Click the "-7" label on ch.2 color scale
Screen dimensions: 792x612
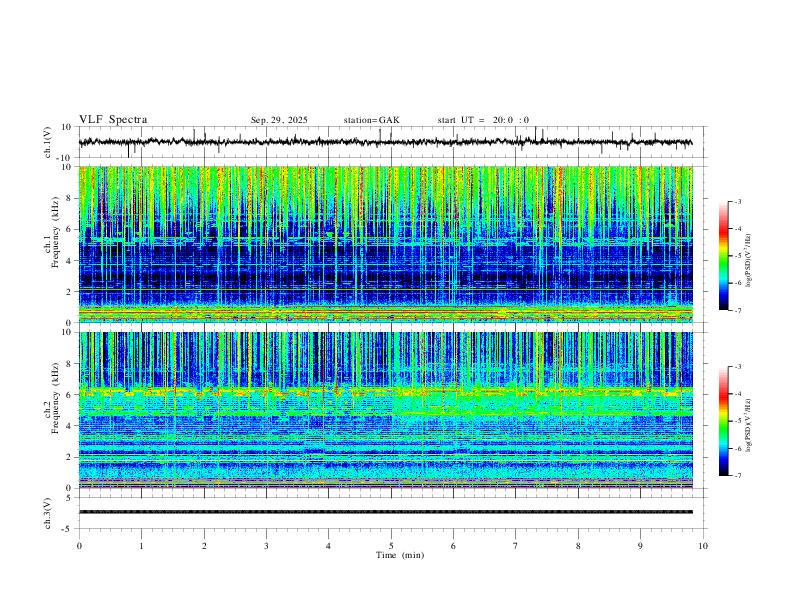click(738, 476)
